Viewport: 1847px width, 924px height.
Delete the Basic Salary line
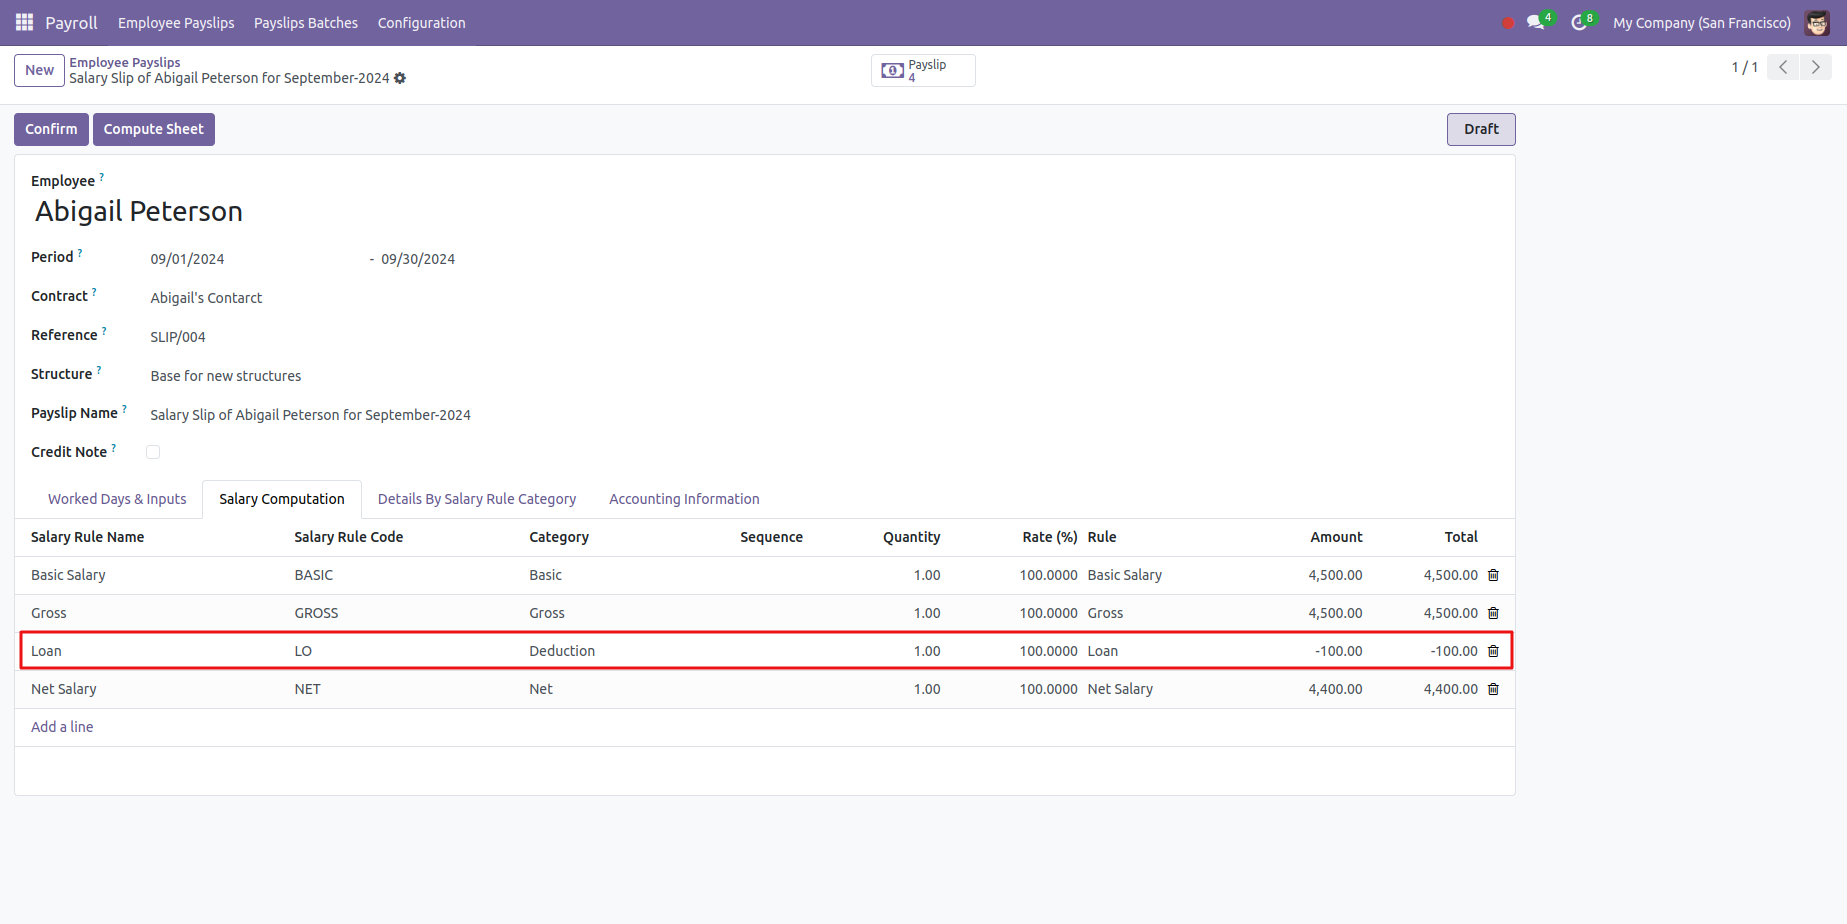pyautogui.click(x=1493, y=575)
